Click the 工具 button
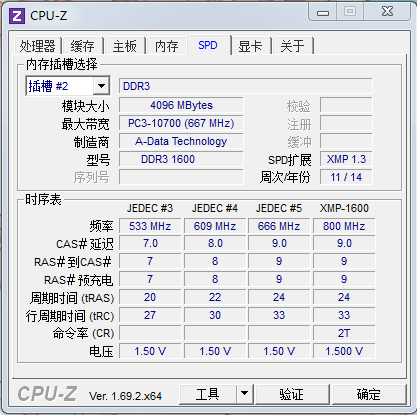The image size is (417, 415). [208, 394]
